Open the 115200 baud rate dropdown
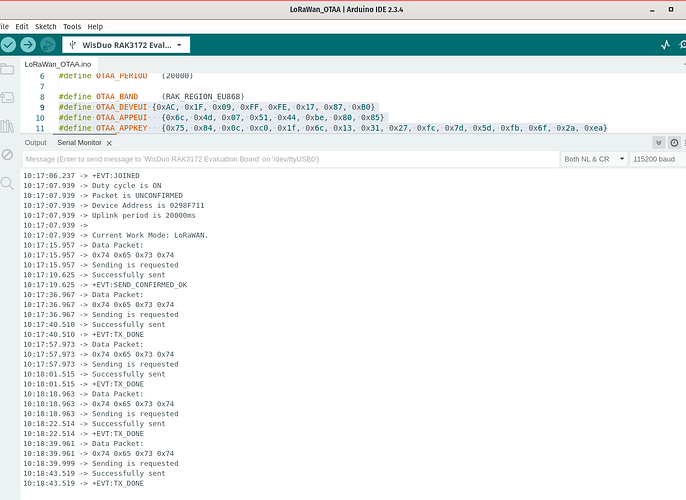This screenshot has height=500, width=686. pos(656,159)
